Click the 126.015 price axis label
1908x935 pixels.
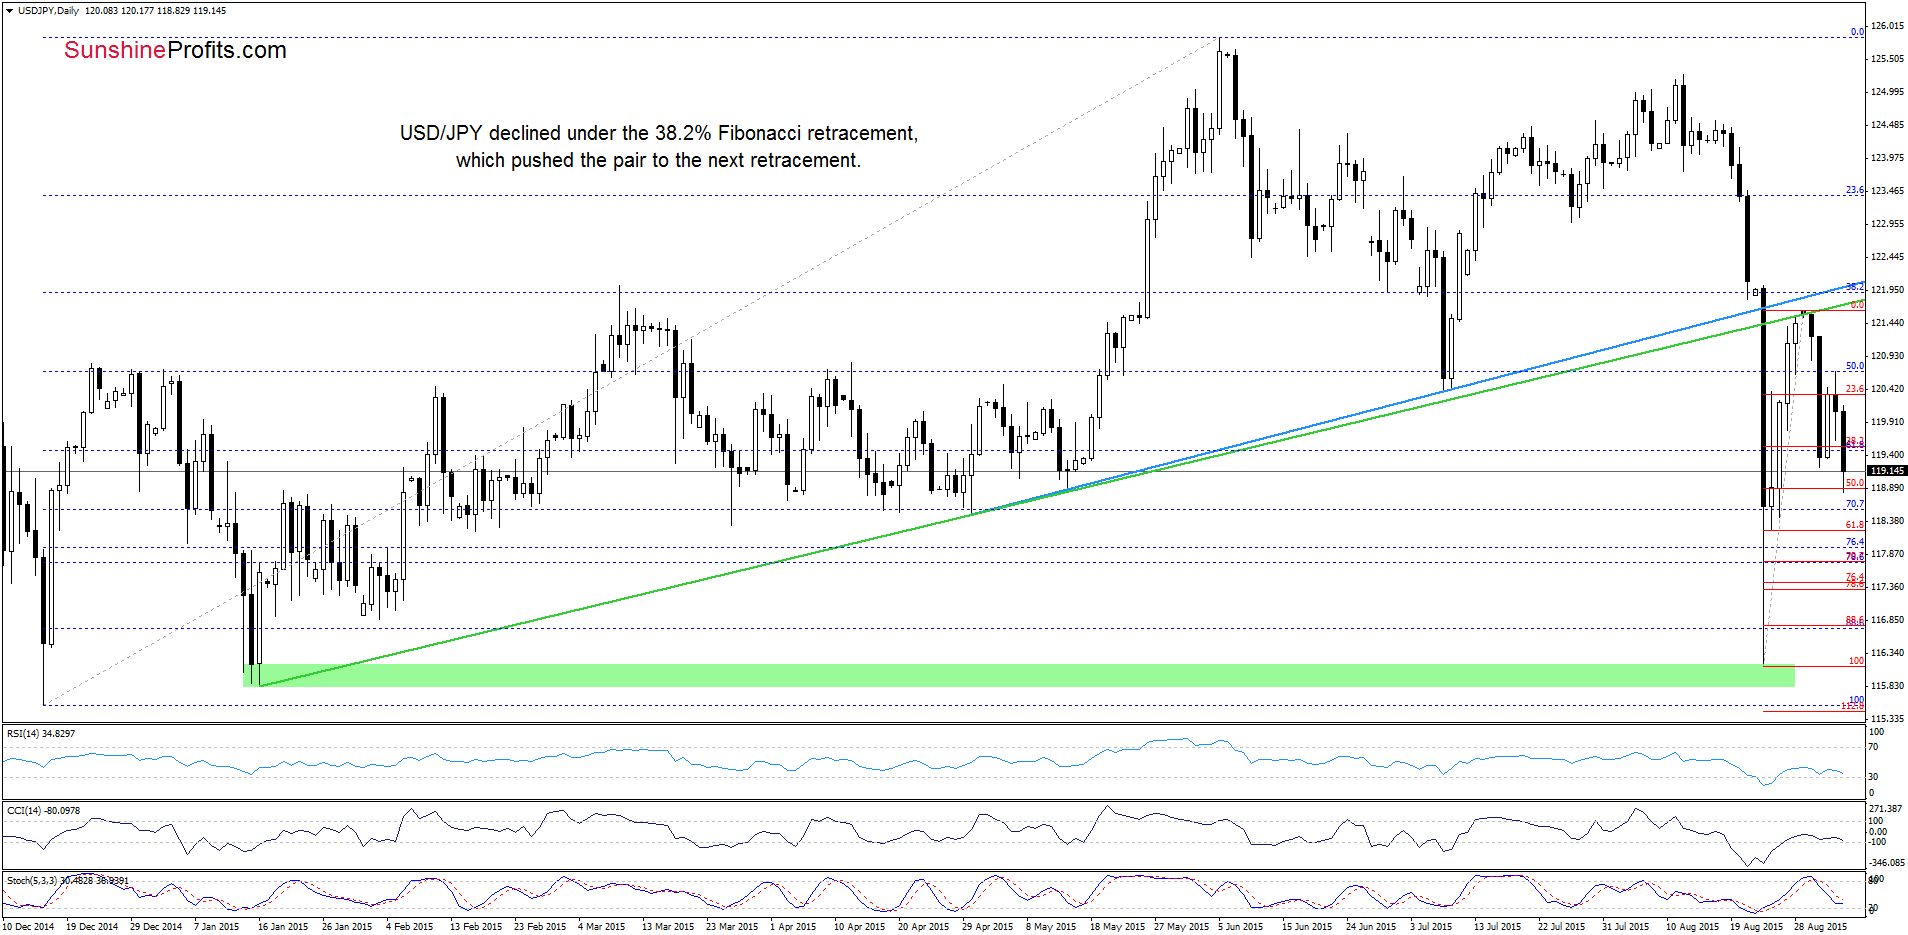(x=1887, y=26)
